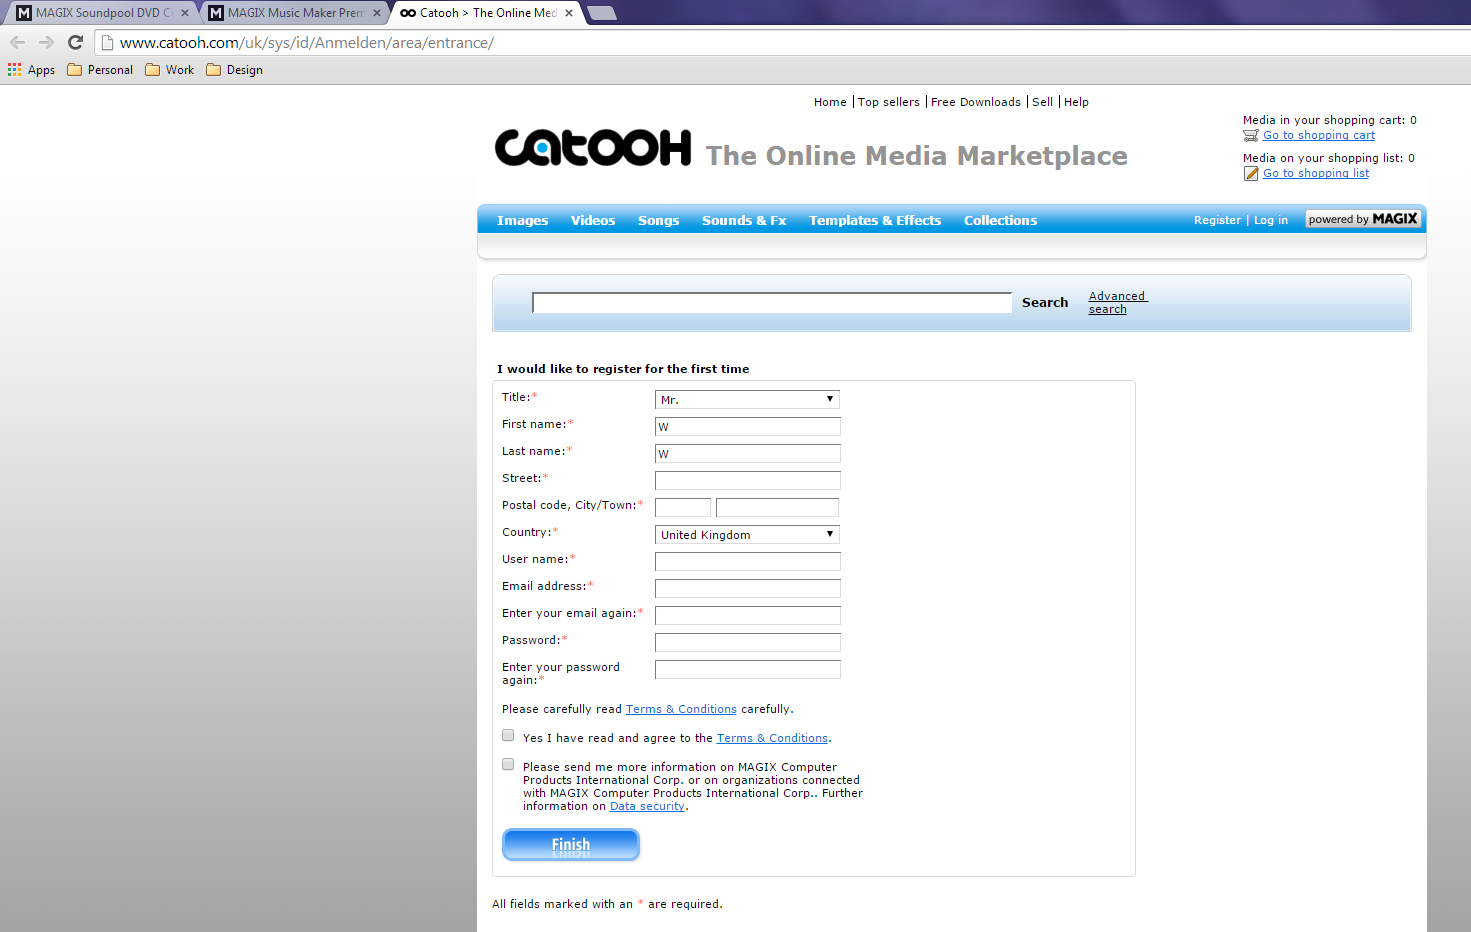Viewport: 1471px width, 932px height.
Task: Switch to MAGIX Soundpool DVD browser tab
Action: coord(102,13)
